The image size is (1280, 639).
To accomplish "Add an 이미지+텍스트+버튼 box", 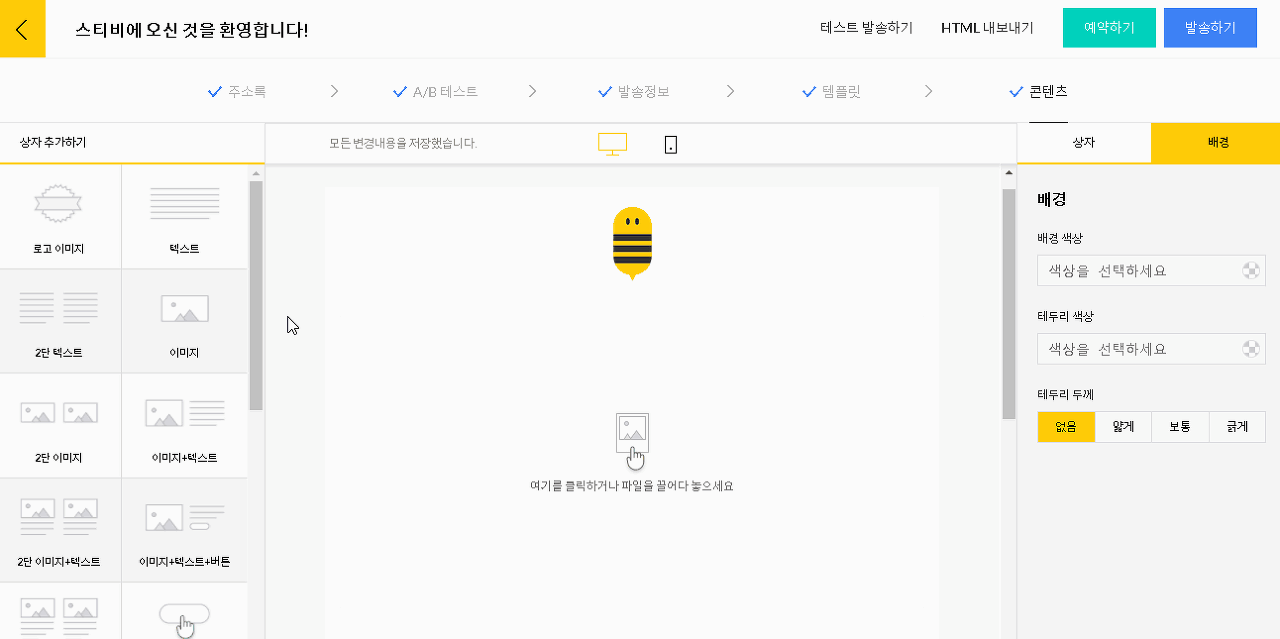I will tap(184, 530).
